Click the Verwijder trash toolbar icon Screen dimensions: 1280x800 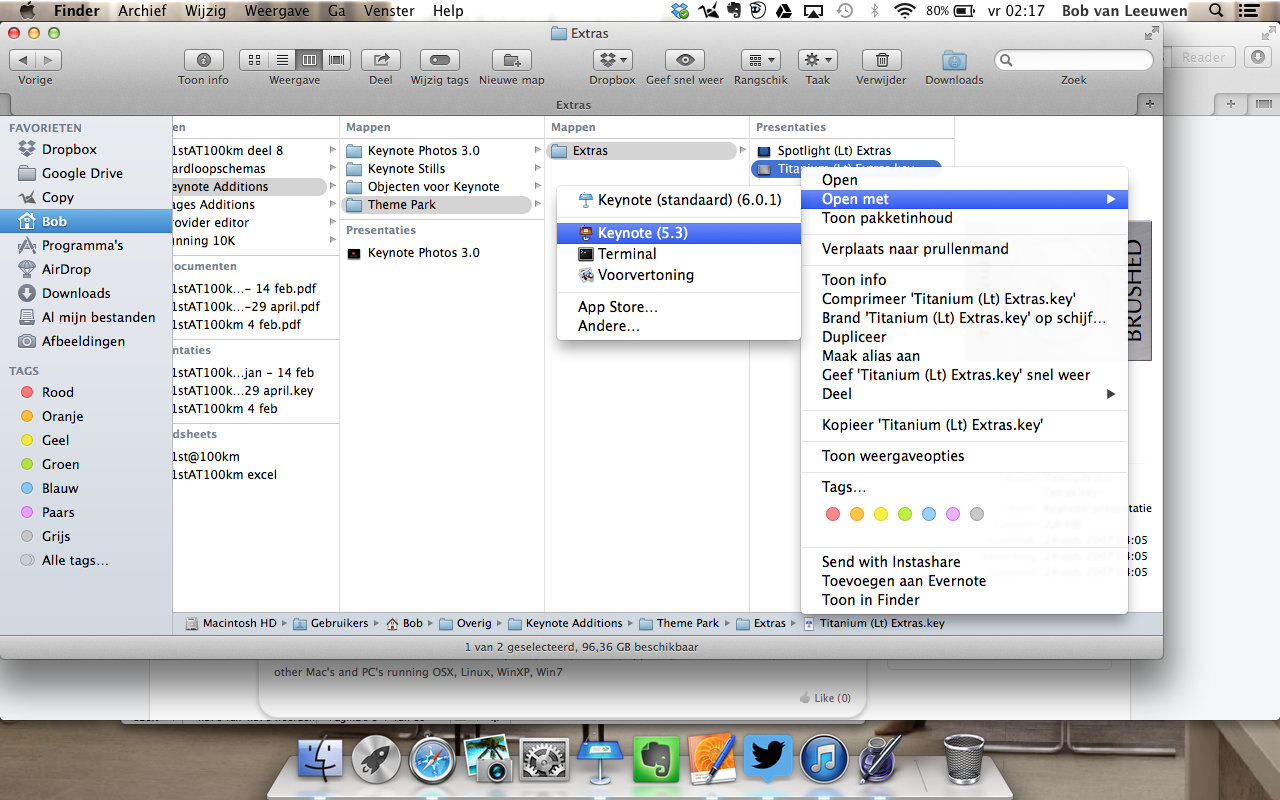point(881,60)
